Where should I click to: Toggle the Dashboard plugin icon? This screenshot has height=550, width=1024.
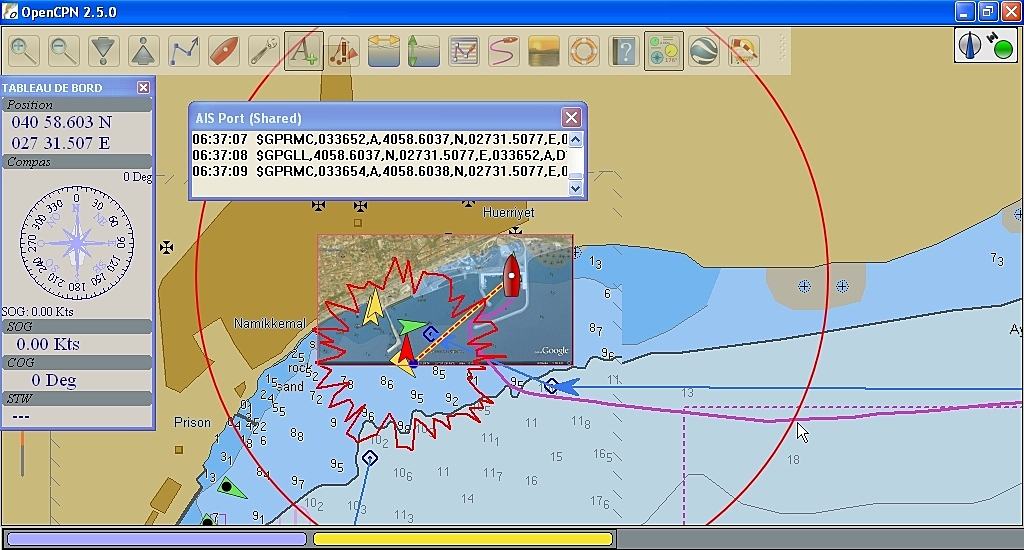664,51
